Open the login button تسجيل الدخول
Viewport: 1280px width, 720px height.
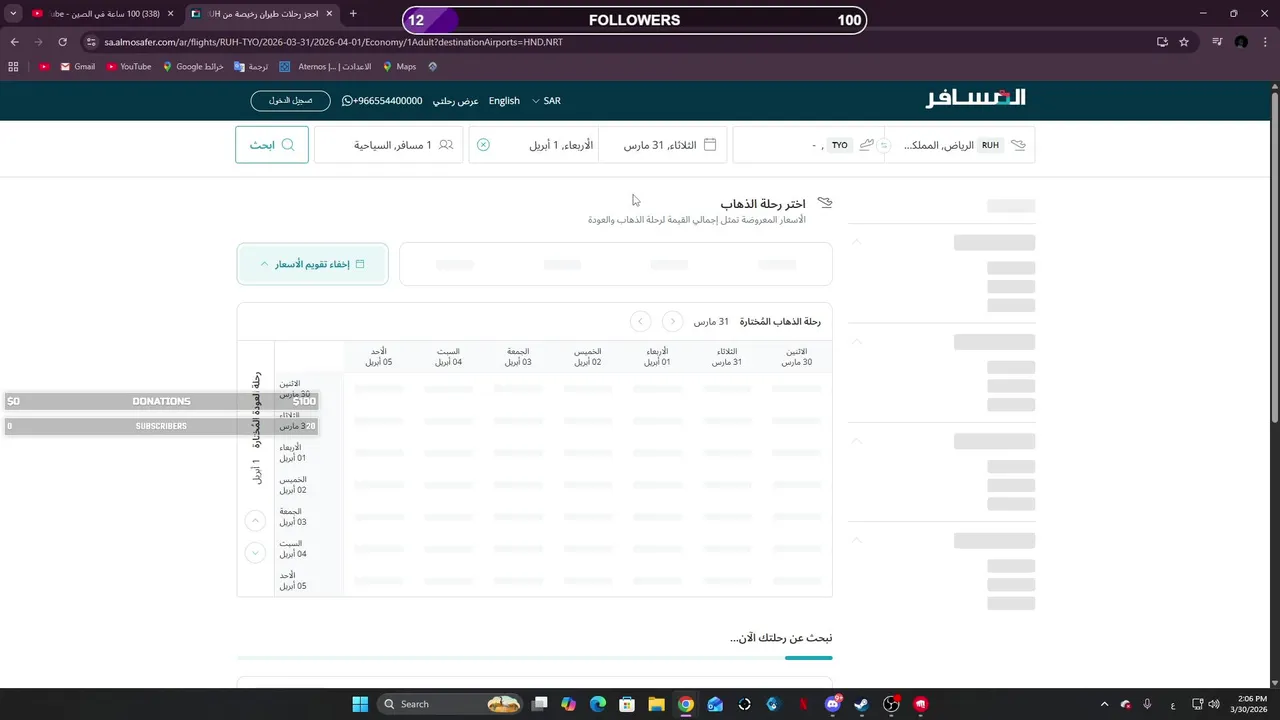click(290, 101)
